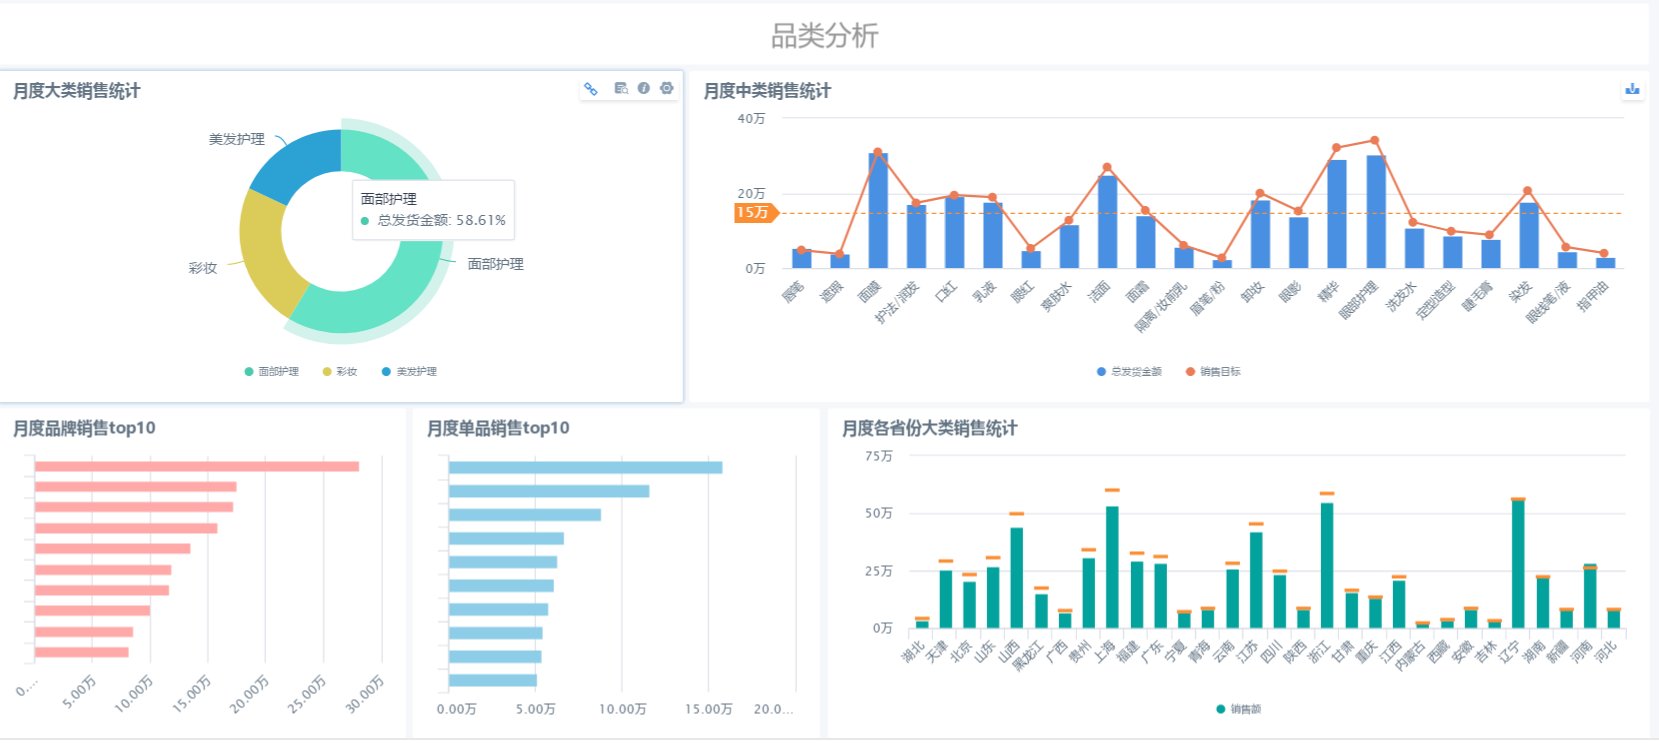
Task: Click the longest pink bar in 品牌 top10
Action: [x=197, y=466]
